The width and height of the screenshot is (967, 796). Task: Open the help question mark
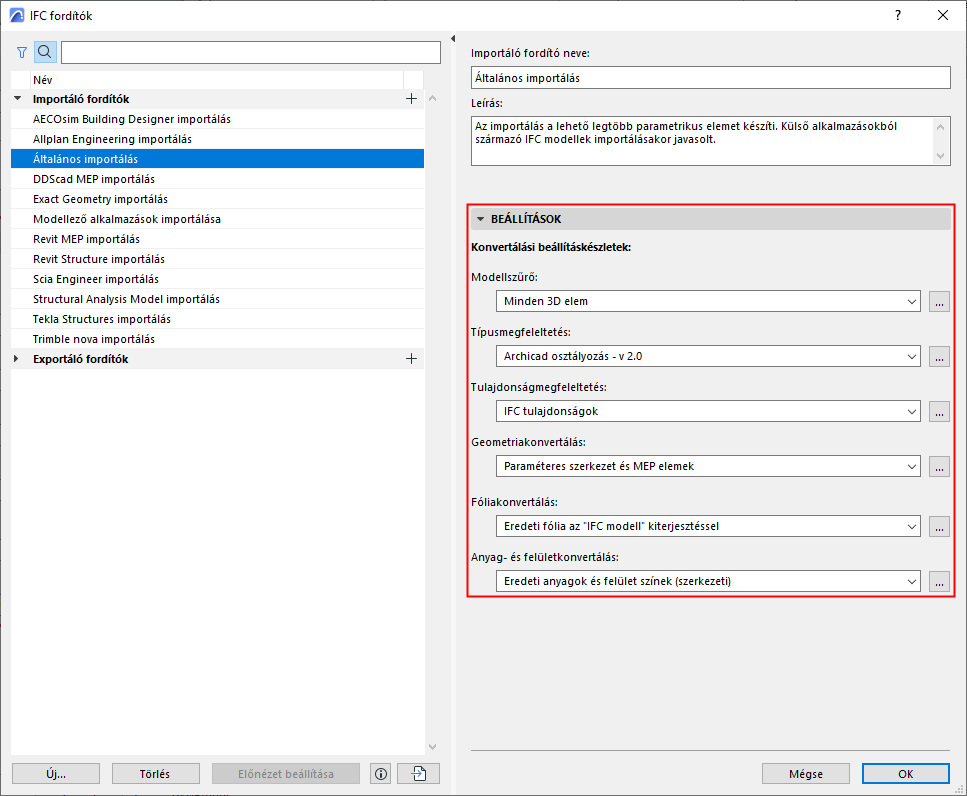point(898,15)
